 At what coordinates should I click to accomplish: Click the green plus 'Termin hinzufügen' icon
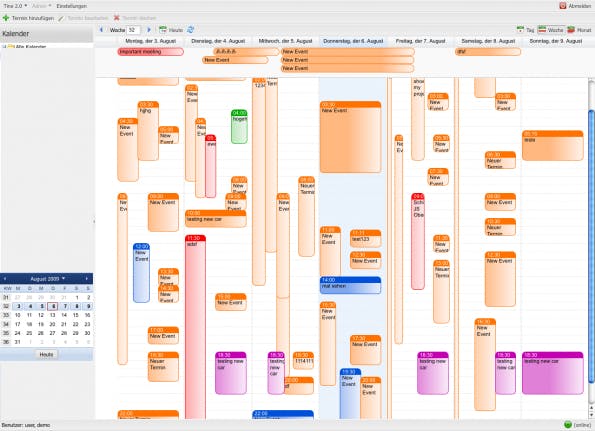(6, 18)
